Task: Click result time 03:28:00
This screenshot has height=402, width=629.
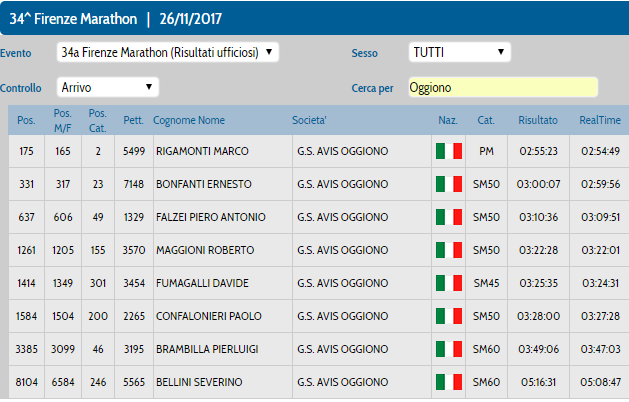Action: (x=538, y=316)
